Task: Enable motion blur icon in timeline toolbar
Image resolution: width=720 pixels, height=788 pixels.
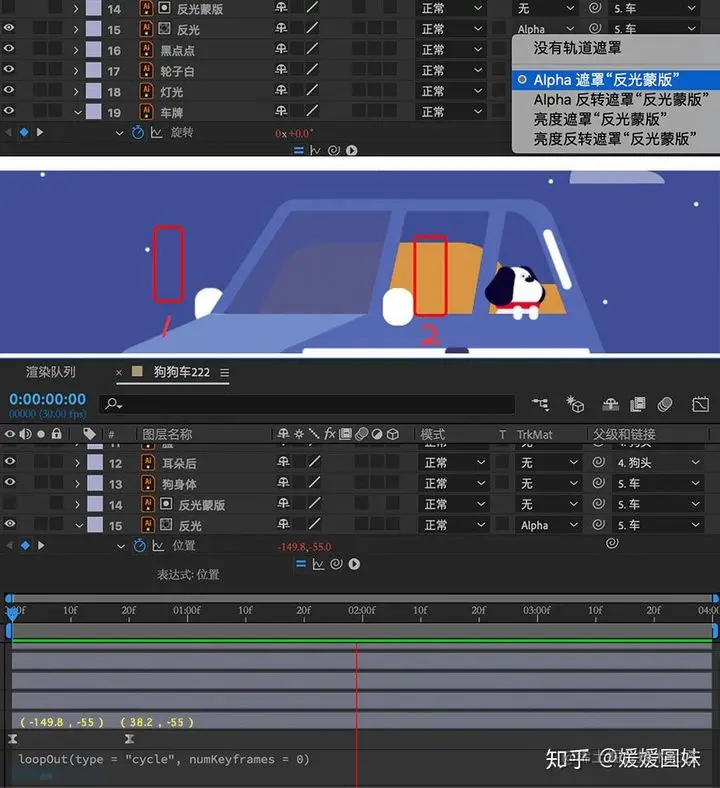Action: pos(665,404)
